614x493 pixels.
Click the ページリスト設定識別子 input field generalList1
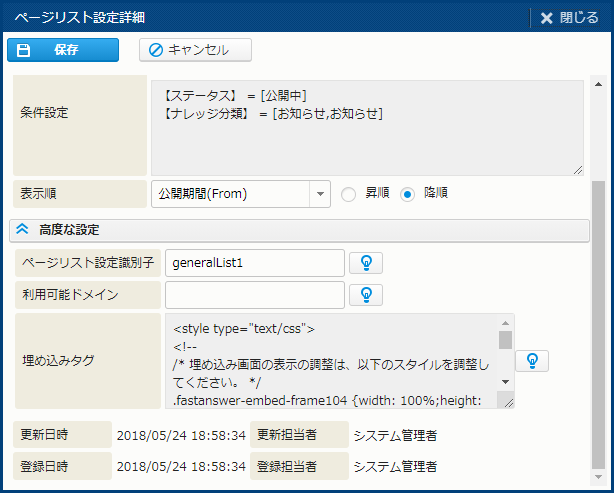(254, 263)
